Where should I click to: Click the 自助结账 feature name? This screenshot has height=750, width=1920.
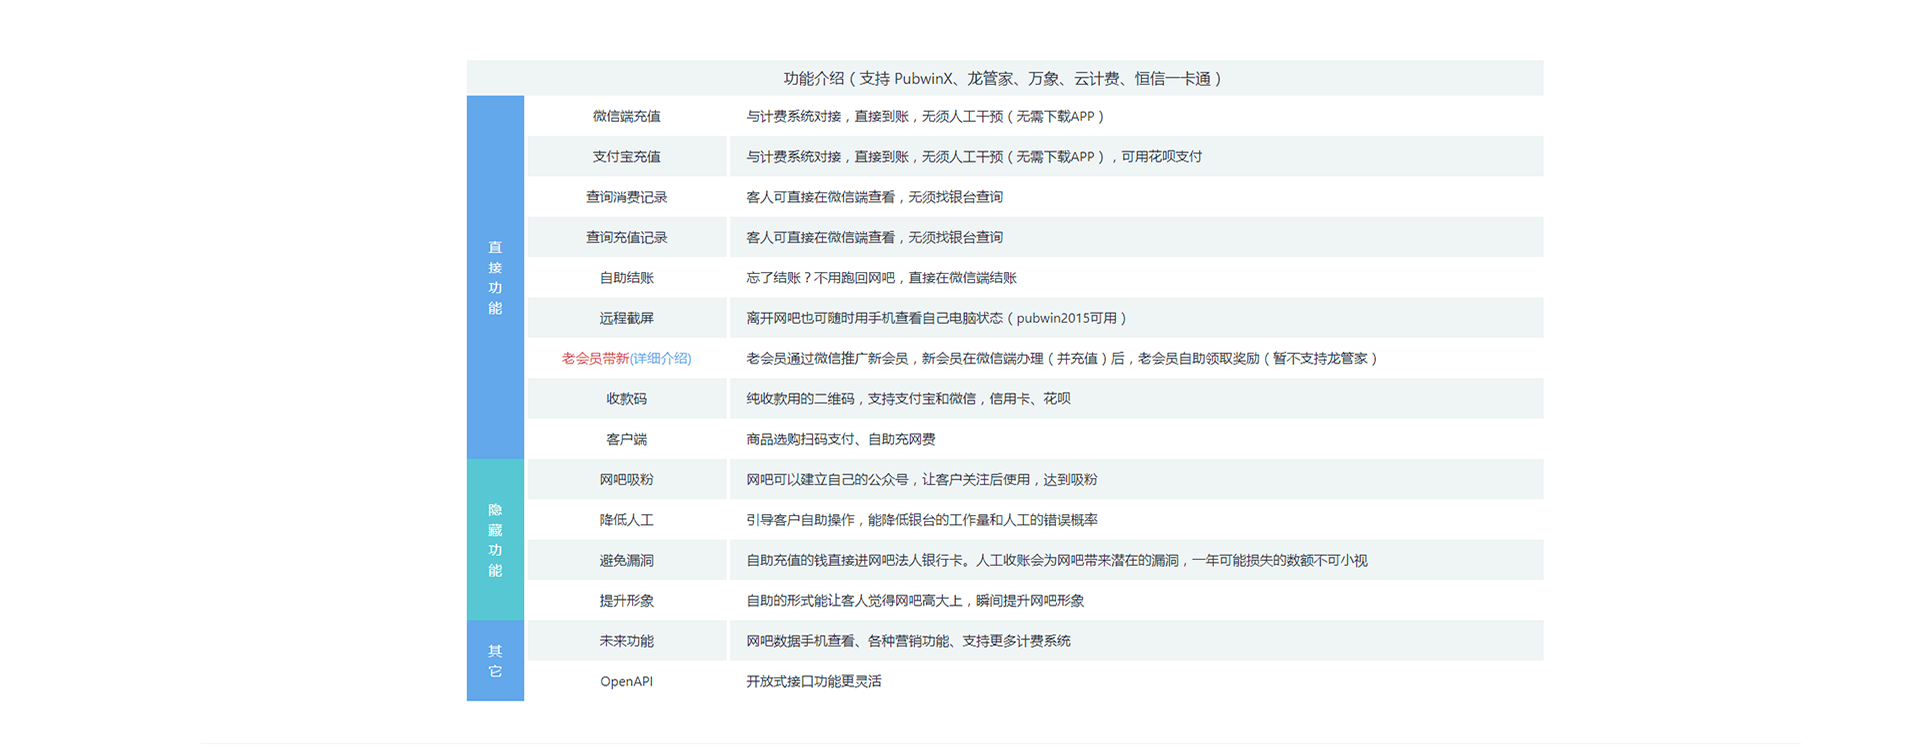(627, 278)
